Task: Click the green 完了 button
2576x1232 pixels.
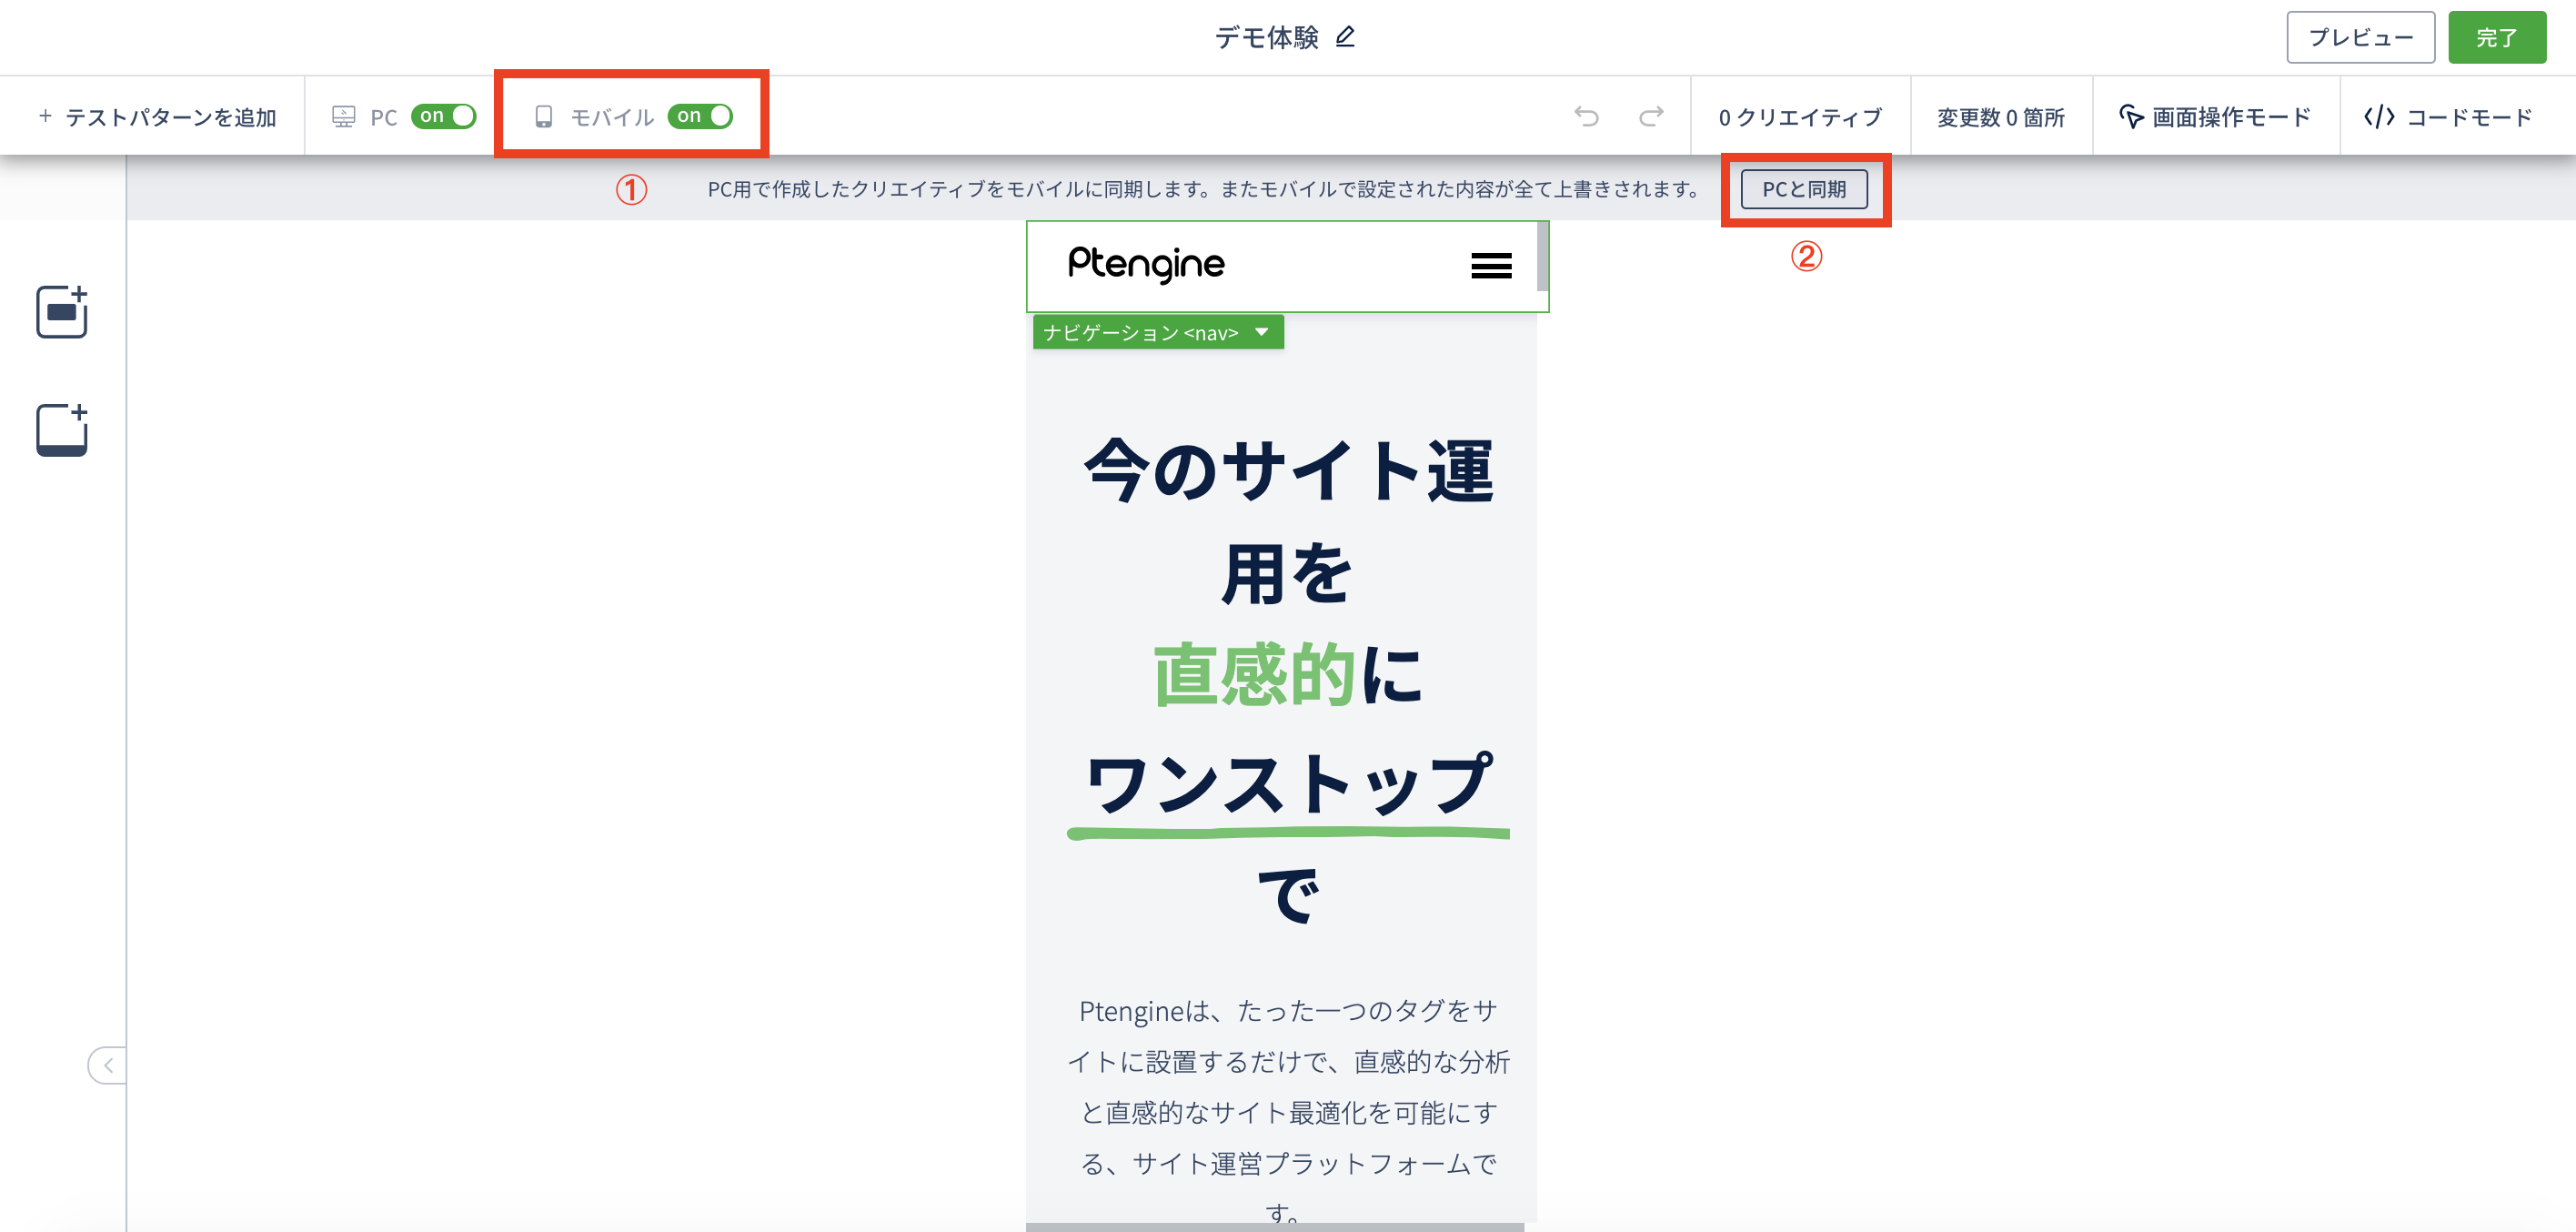Action: pos(2496,37)
